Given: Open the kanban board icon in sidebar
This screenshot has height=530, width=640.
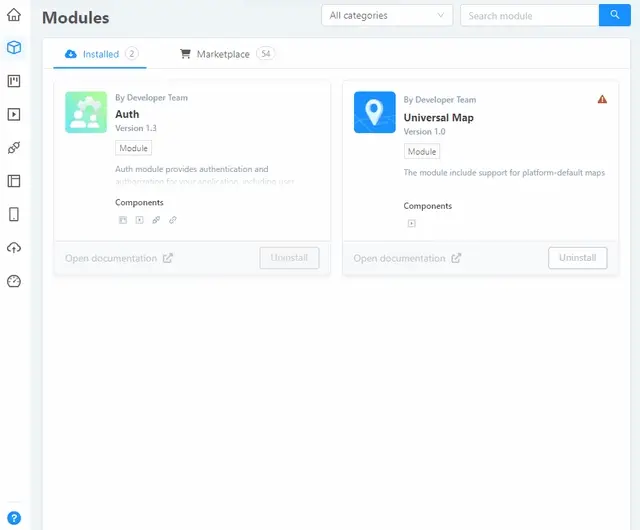Looking at the screenshot, I should (x=14, y=81).
